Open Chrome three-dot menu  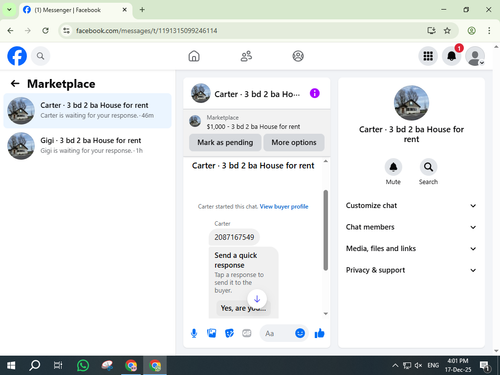489,31
